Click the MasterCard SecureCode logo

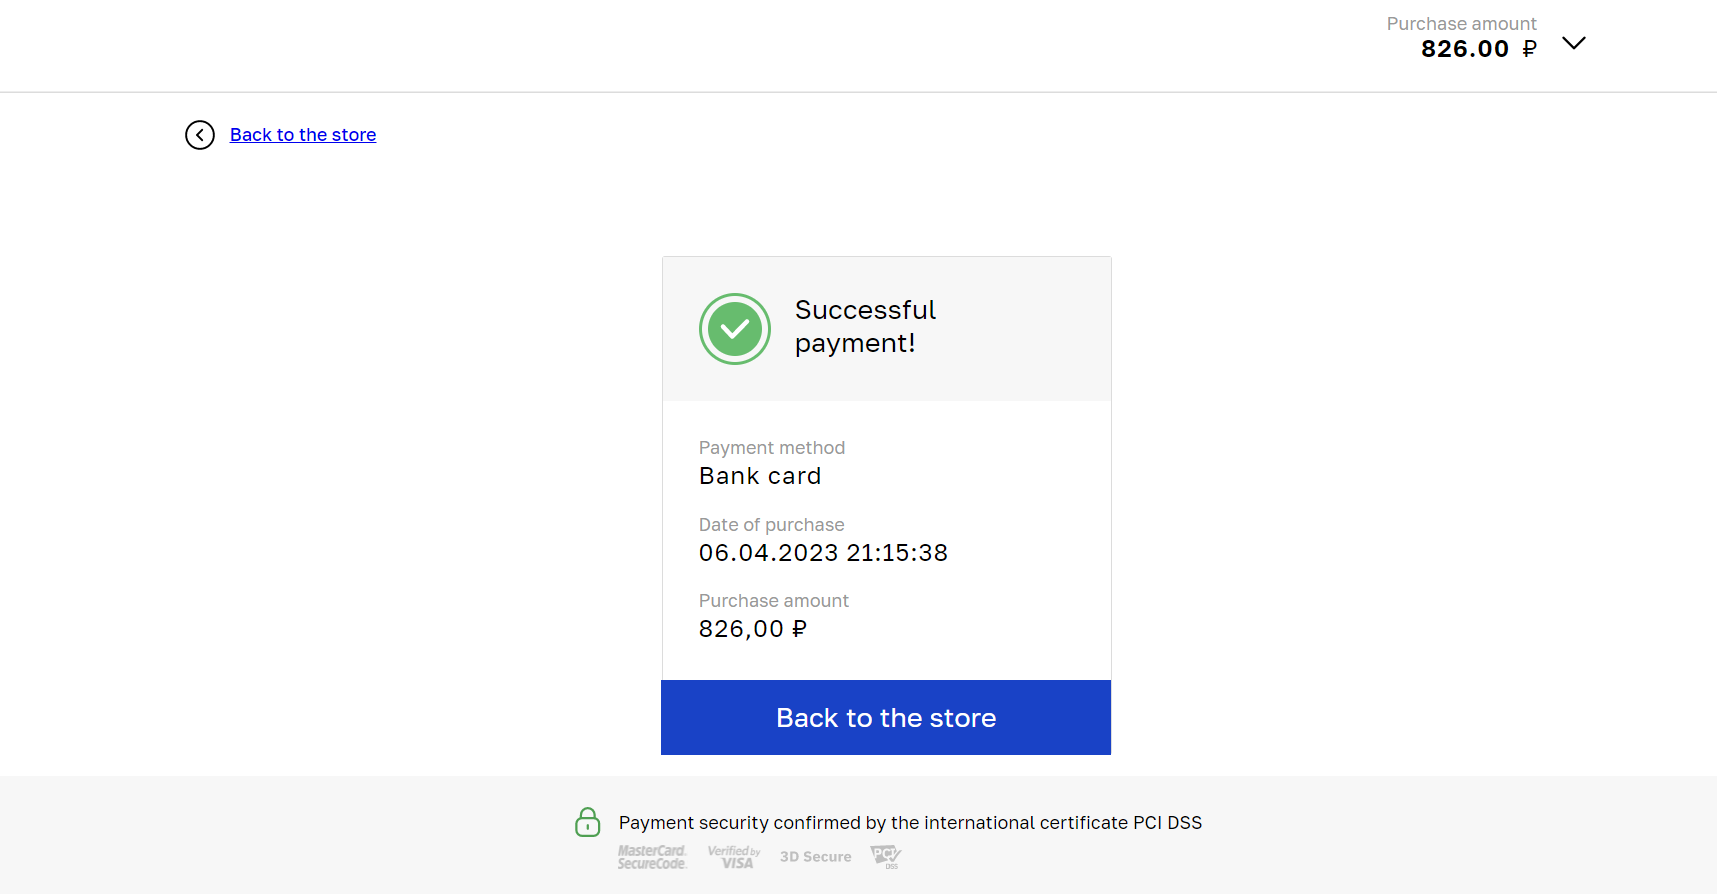point(652,857)
